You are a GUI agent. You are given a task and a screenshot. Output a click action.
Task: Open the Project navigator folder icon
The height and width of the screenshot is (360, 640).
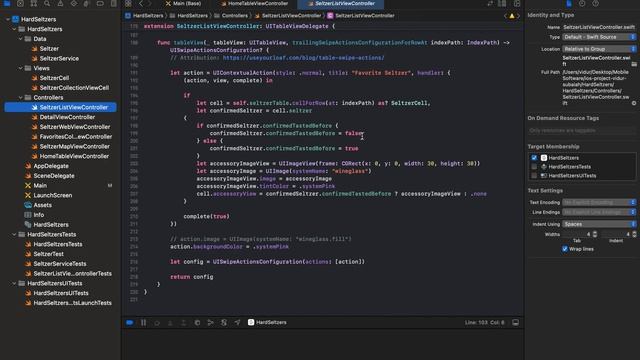pyautogui.click(x=7, y=3)
